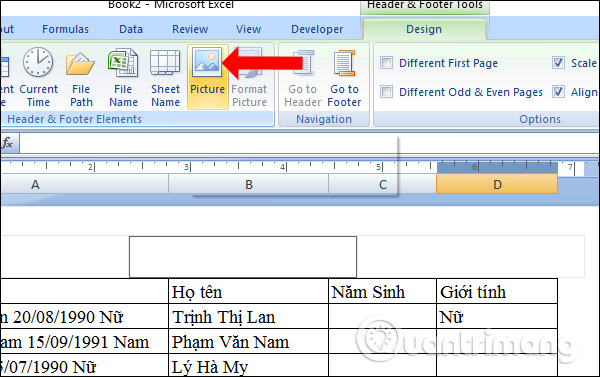Insert Sheet Name element
Screen dimensions: 600x377
tap(165, 78)
